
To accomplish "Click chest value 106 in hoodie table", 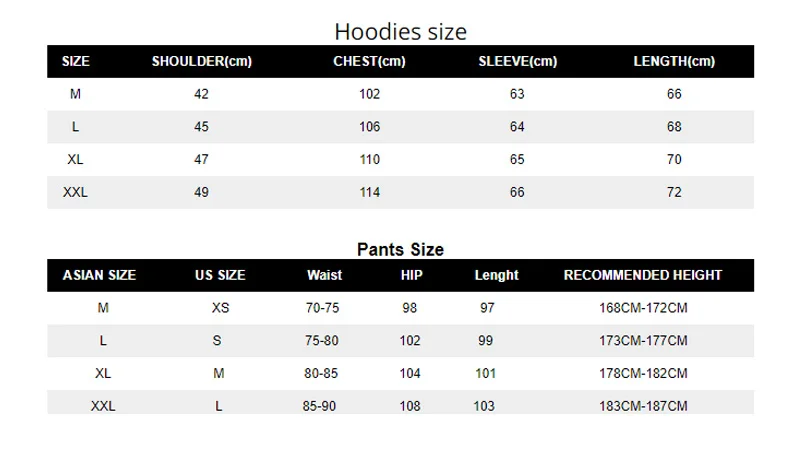I will pos(369,127).
